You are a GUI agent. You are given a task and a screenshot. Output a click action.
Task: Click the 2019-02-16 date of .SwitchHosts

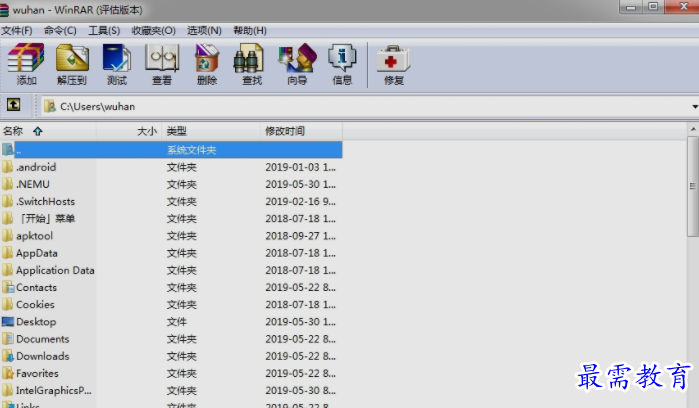[300, 202]
